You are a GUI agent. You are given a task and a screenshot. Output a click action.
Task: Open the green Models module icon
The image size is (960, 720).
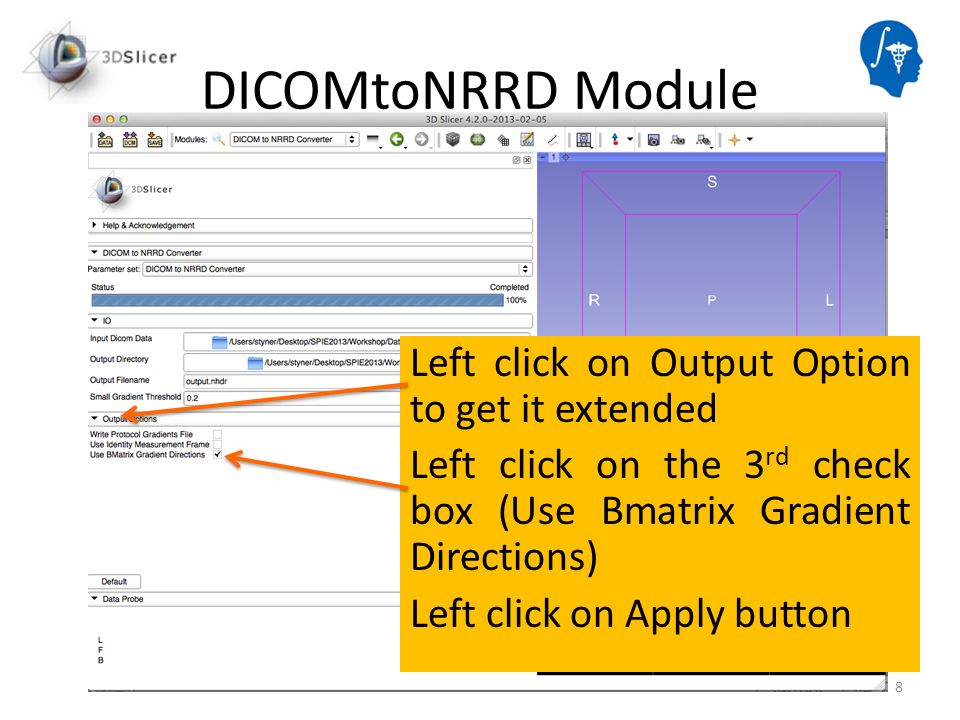tap(478, 140)
